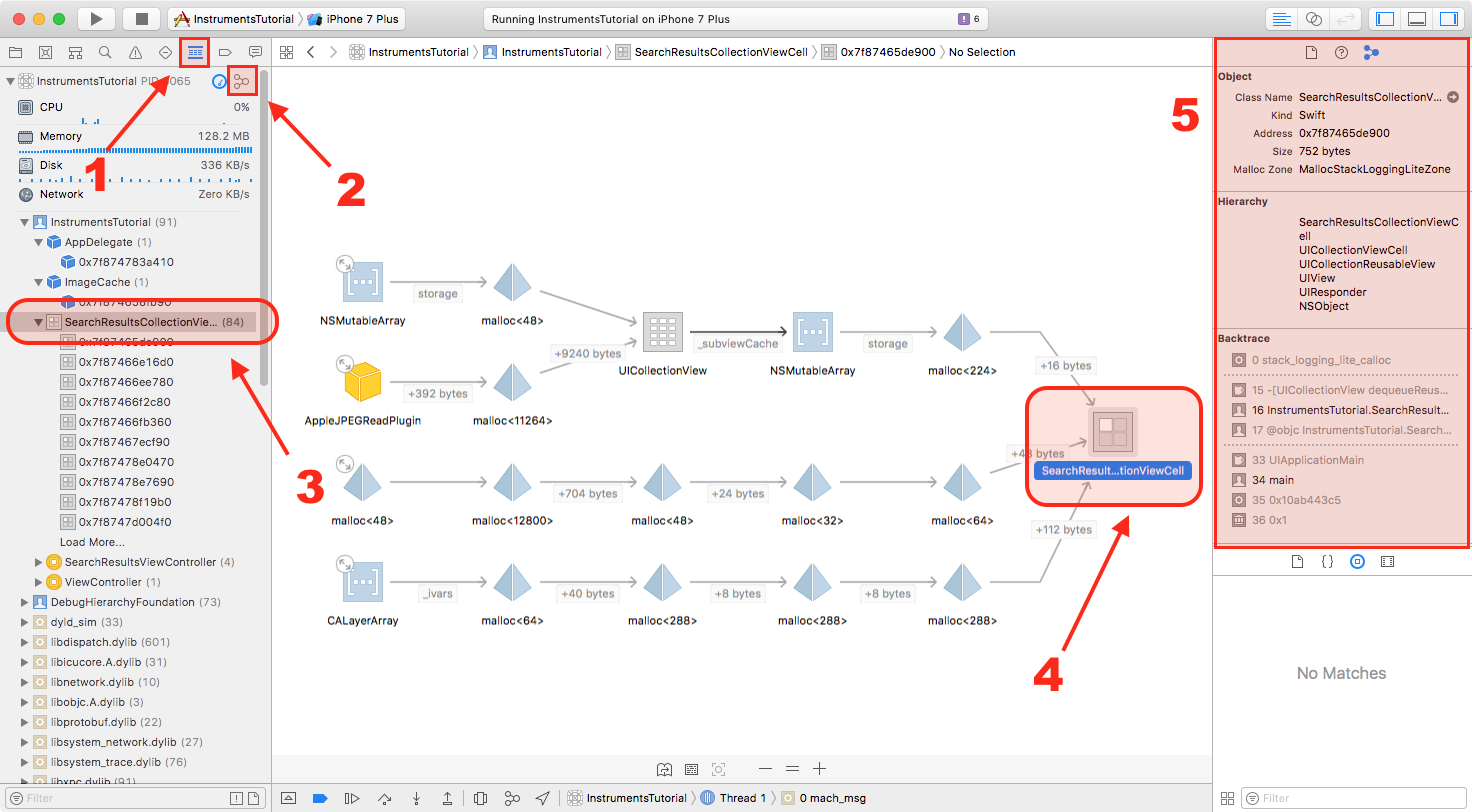1472x812 pixels.
Task: Click Debug View Hierarchy button
Action: [x=480, y=798]
